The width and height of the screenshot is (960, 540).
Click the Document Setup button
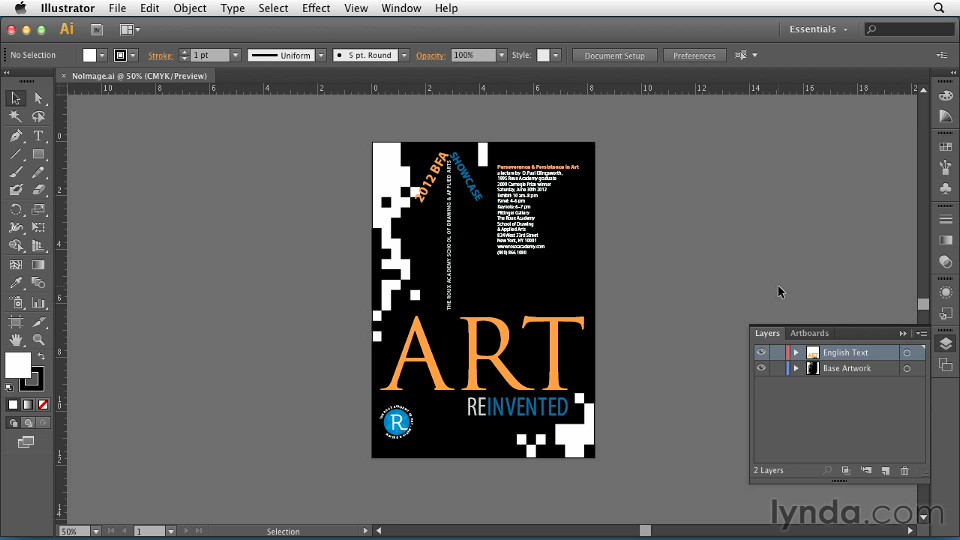614,56
